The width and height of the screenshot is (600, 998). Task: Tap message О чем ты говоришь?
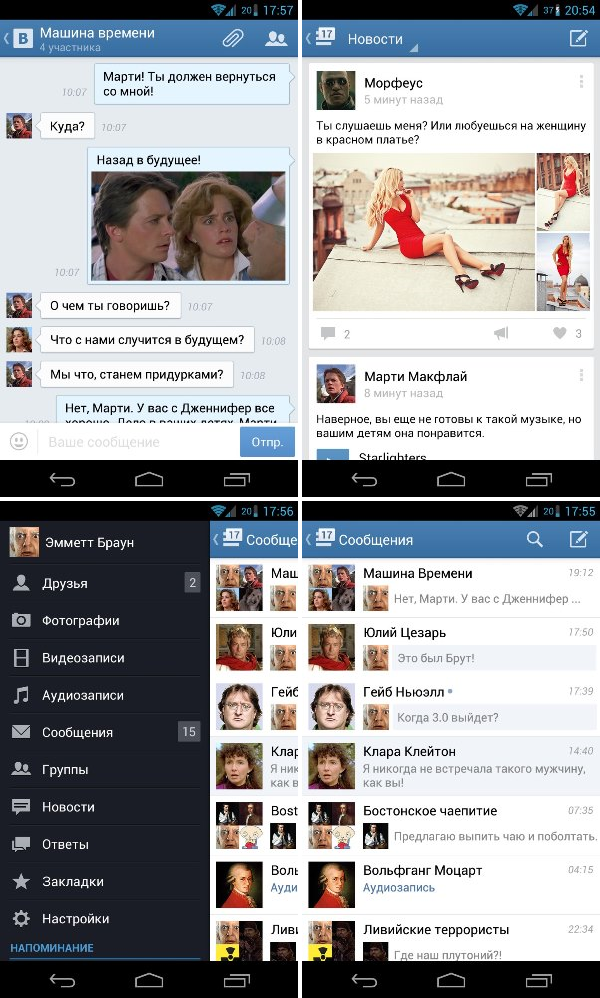pos(110,306)
